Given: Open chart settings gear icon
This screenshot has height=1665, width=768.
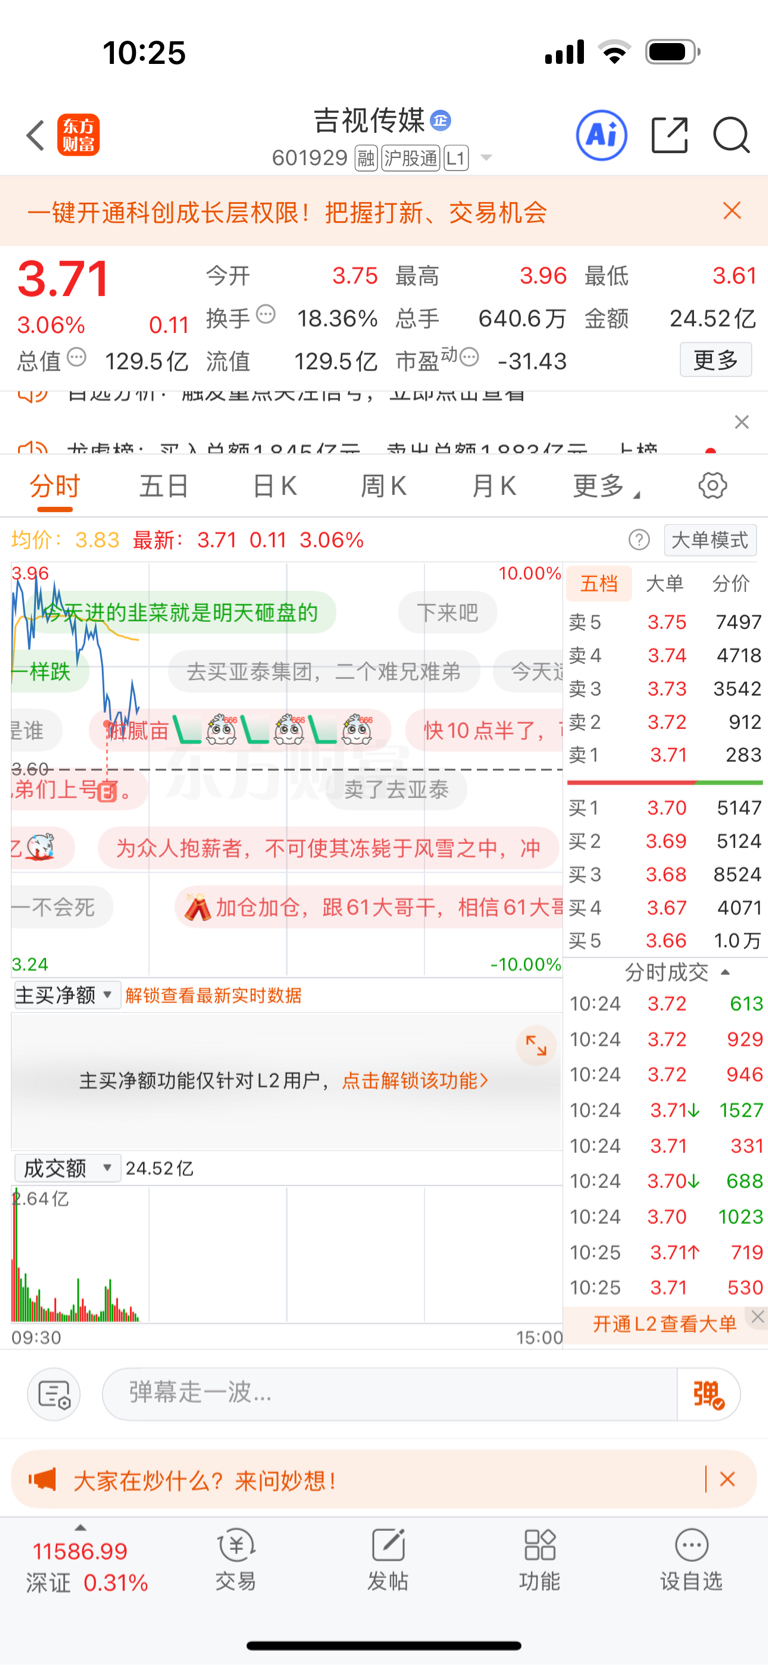Looking at the screenshot, I should tap(713, 486).
